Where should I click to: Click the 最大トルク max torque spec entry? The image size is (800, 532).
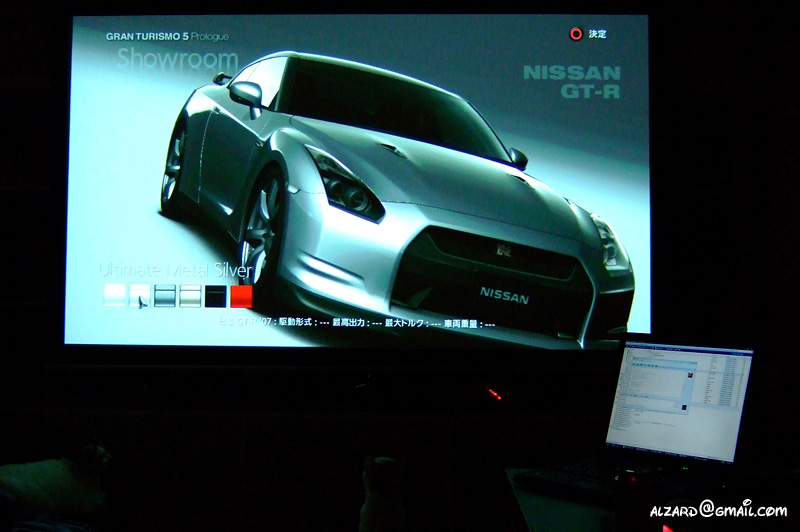click(413, 323)
